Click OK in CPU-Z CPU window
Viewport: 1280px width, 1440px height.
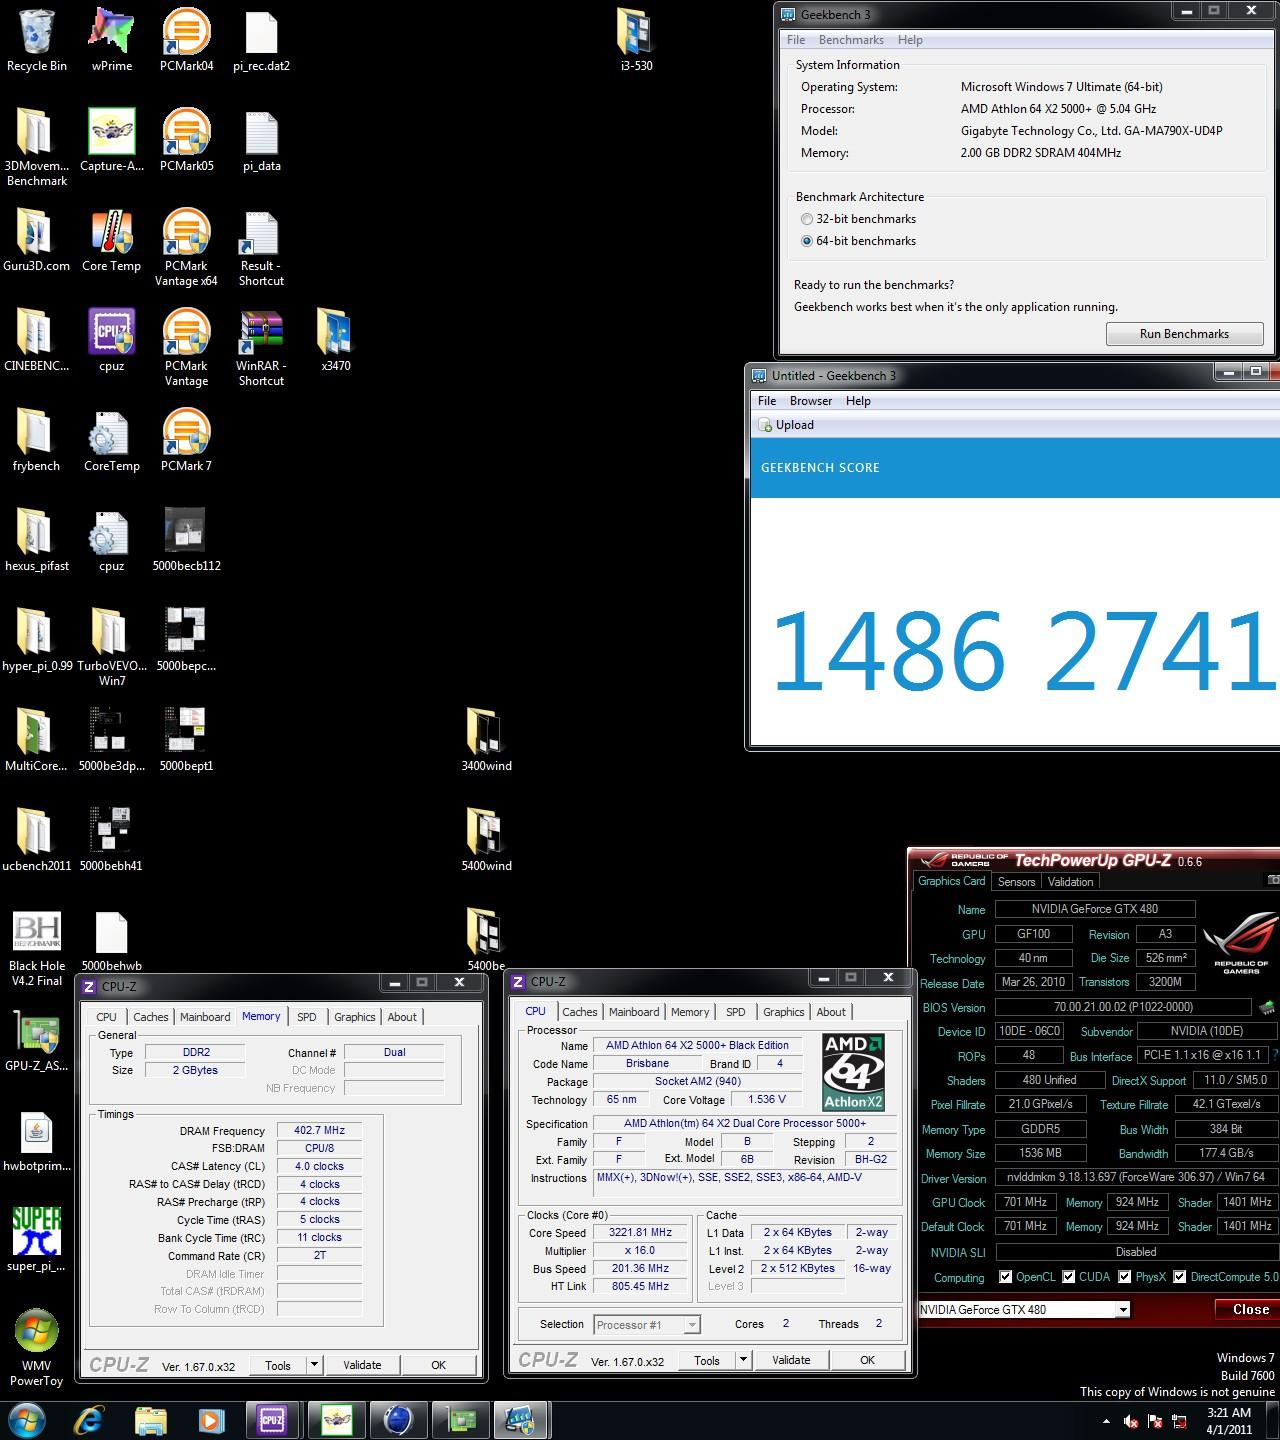point(867,1360)
